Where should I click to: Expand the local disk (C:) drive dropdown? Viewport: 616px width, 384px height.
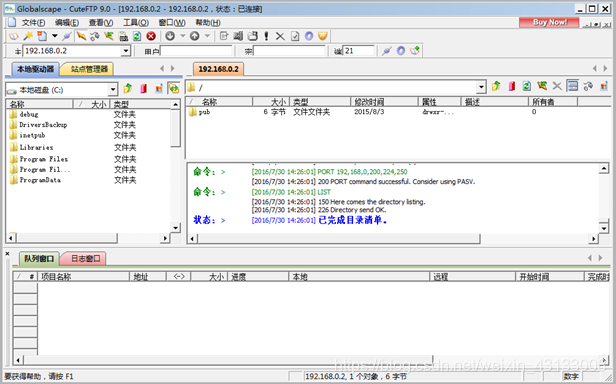pos(113,90)
